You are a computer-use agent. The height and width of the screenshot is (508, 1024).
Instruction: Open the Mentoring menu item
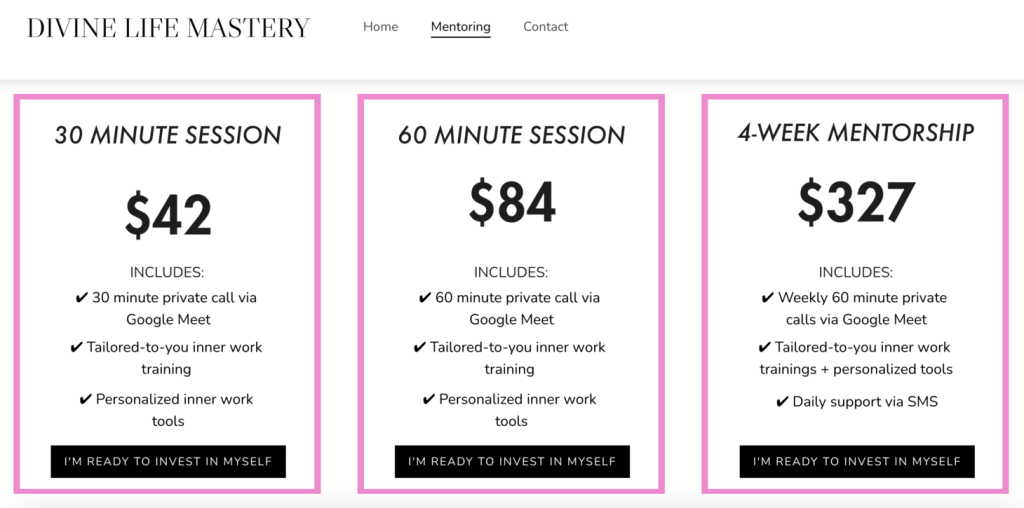point(460,27)
